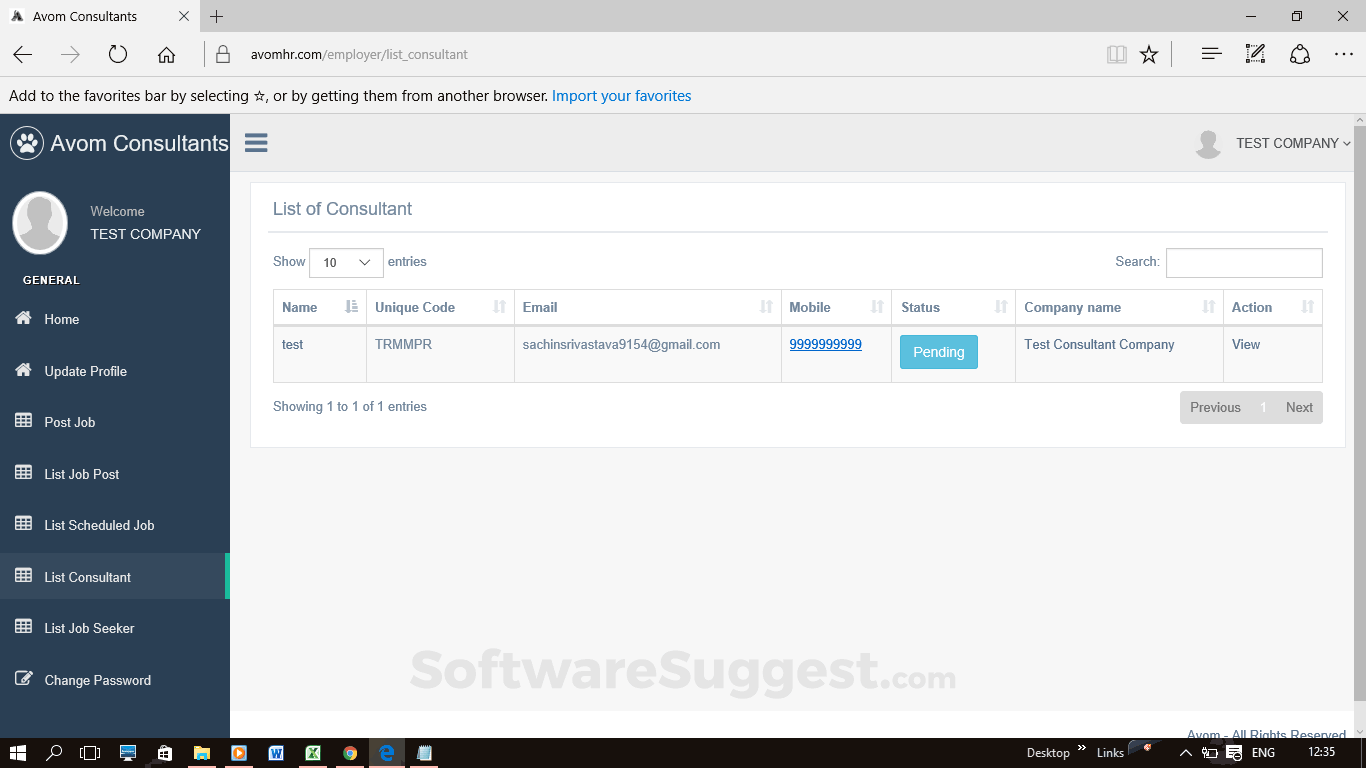Click the Pending status badge
The width and height of the screenshot is (1366, 768).
pyautogui.click(x=938, y=352)
